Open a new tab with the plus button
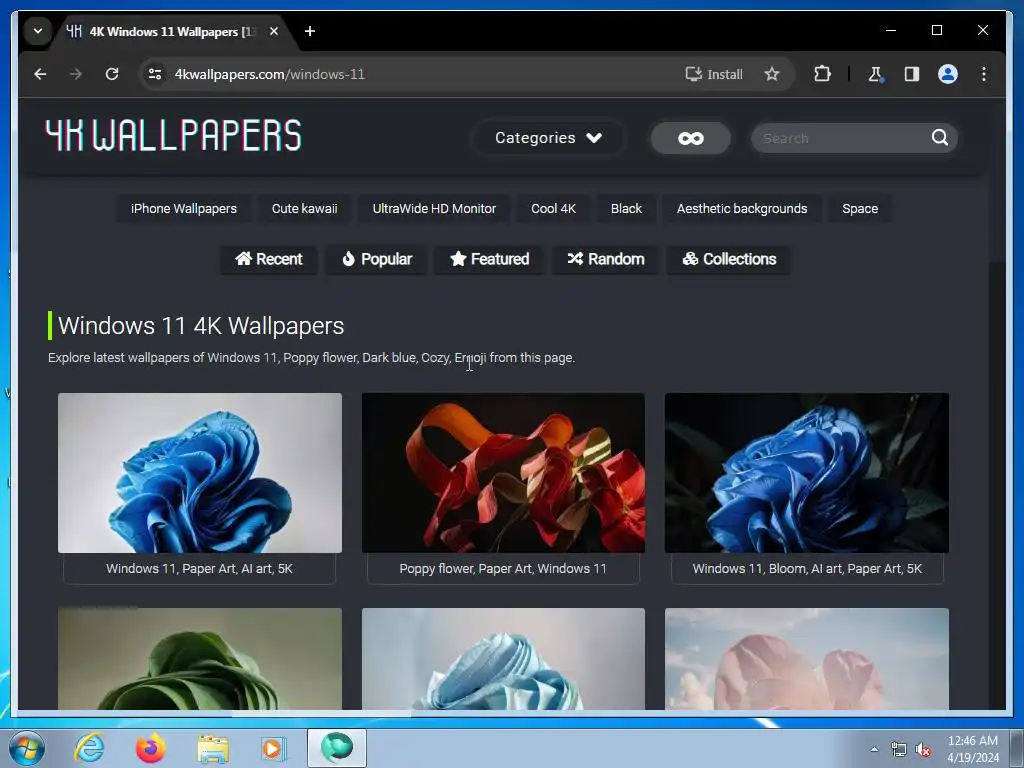The image size is (1024, 768). (310, 31)
